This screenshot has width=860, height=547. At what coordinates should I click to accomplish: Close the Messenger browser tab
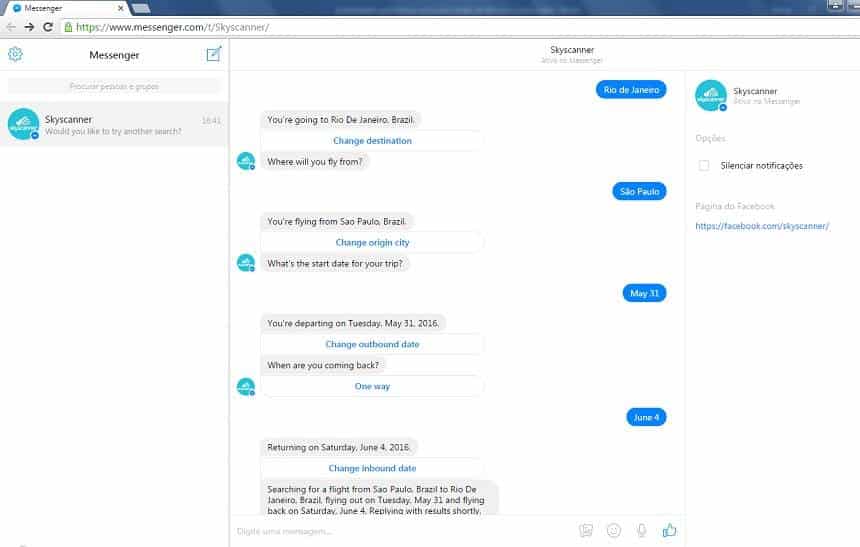(121, 8)
